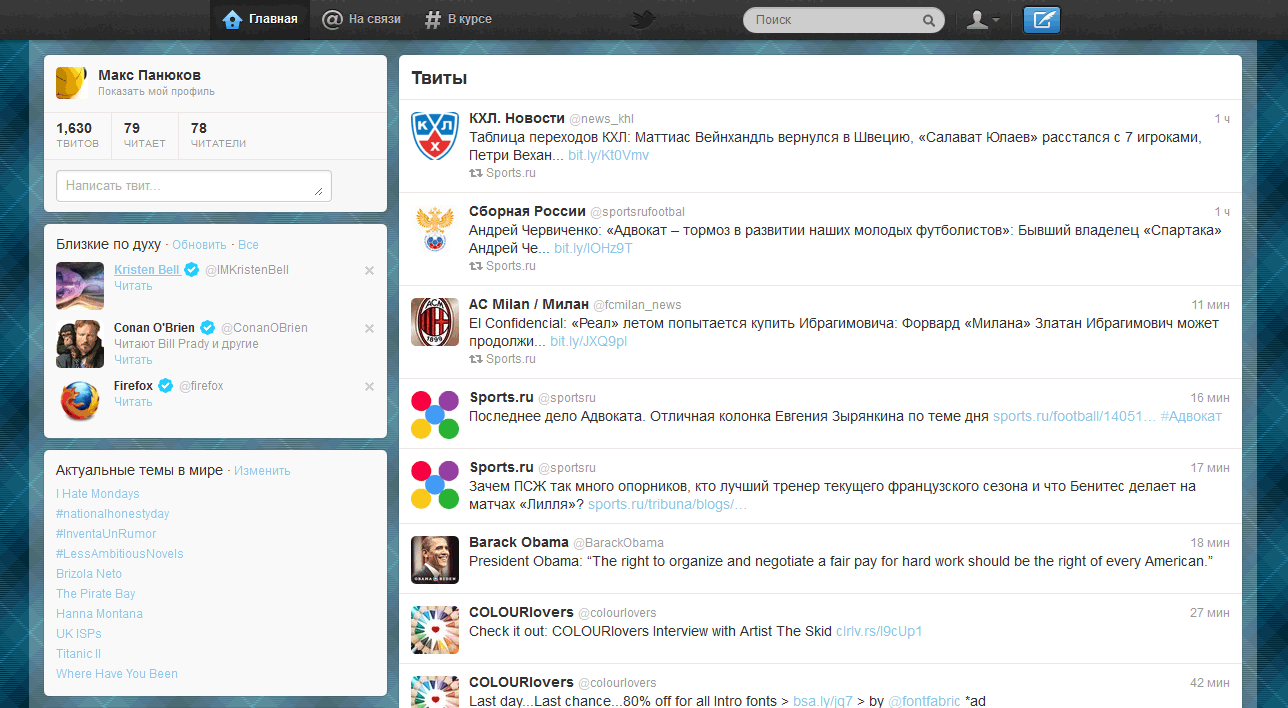Open link bit.ly/JXQ9pl
The image size is (1288, 708).
(589, 341)
